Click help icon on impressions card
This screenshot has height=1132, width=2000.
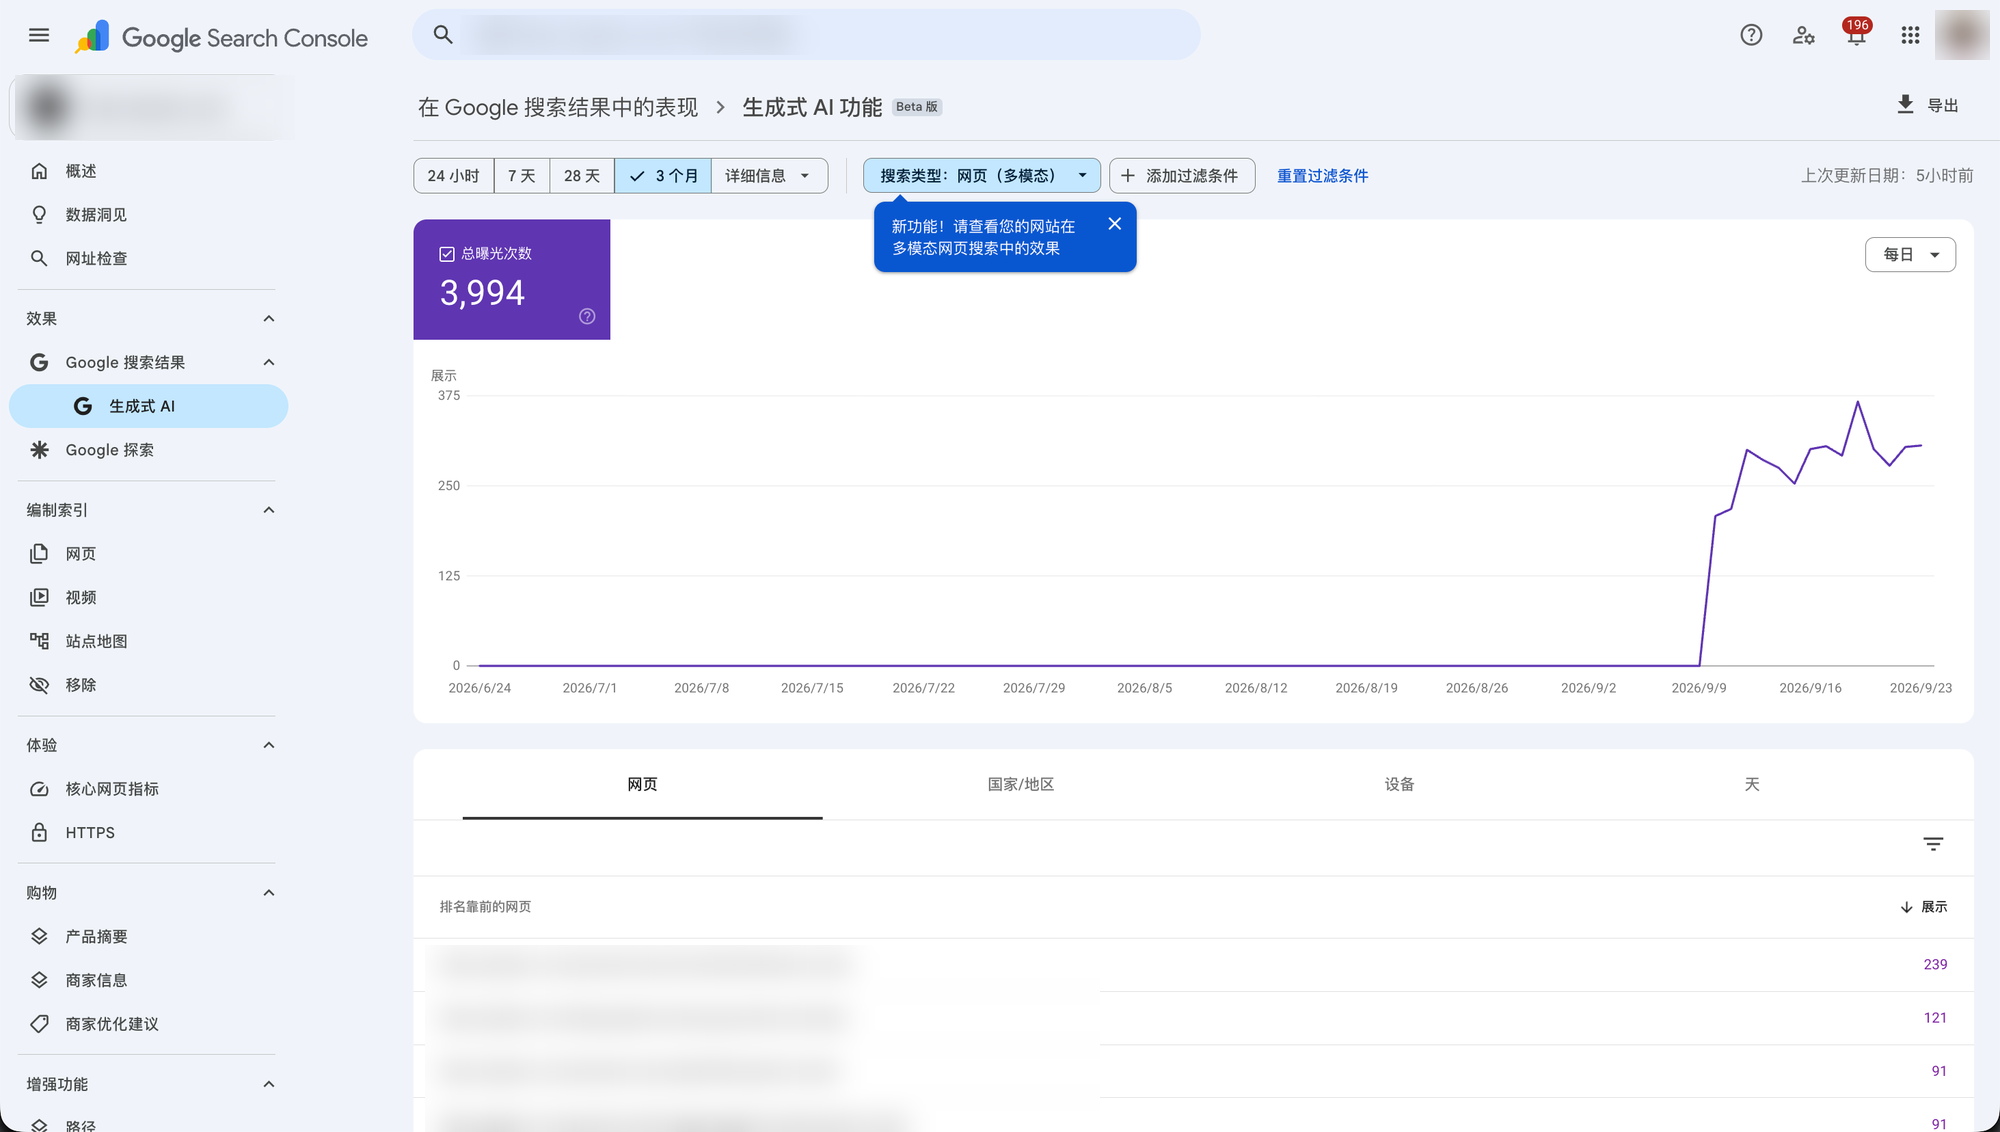tap(587, 316)
